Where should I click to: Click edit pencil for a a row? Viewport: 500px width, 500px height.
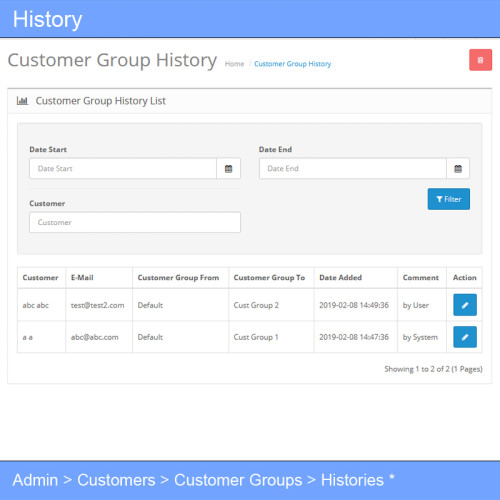click(465, 337)
